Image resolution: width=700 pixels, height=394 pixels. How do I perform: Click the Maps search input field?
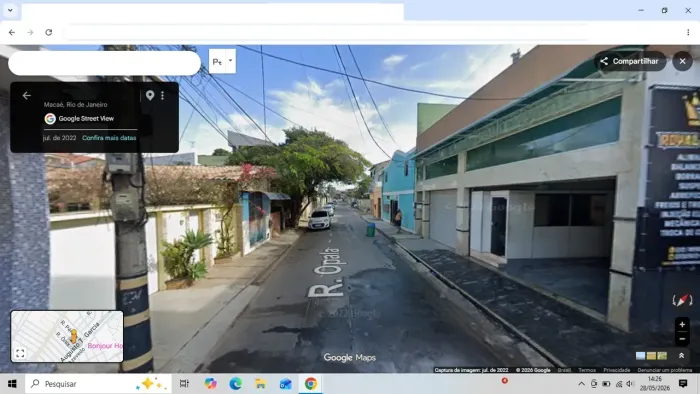[x=104, y=63]
